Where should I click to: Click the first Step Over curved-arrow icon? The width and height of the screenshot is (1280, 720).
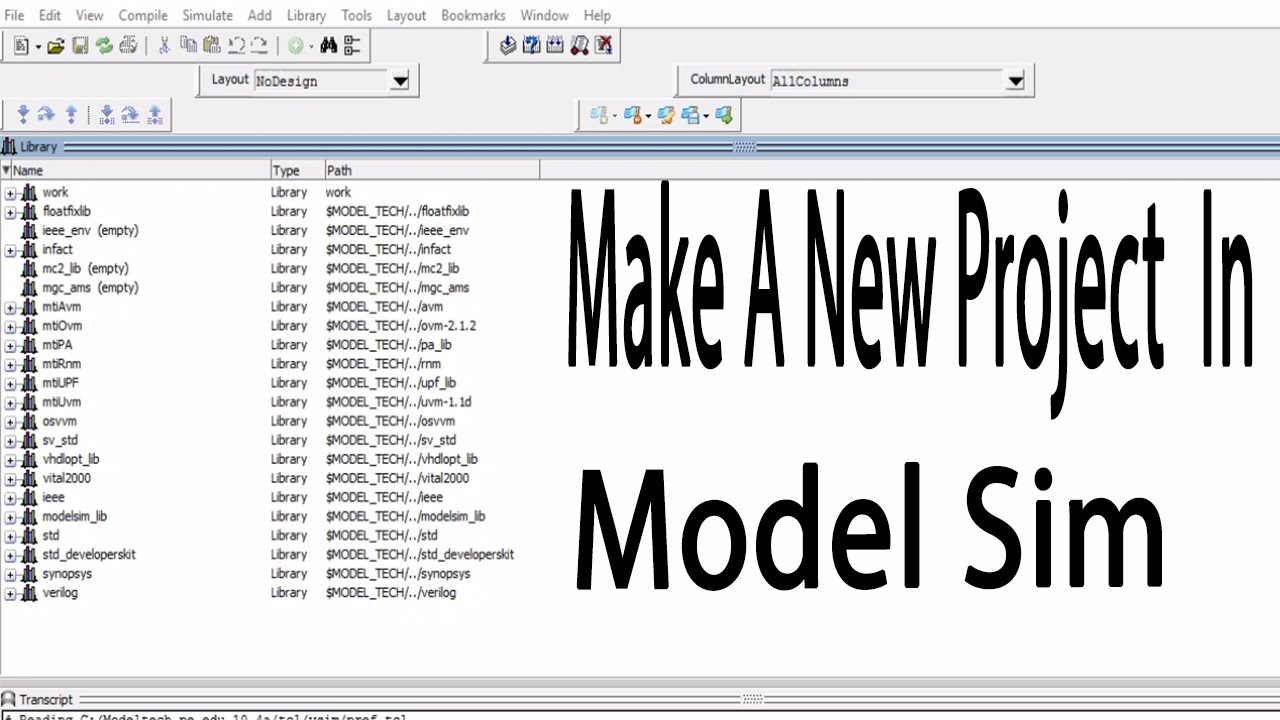pos(47,115)
